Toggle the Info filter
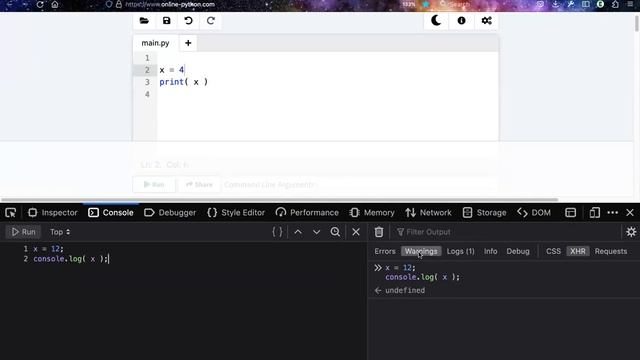Viewport: 640px width, 360px height. [491, 251]
